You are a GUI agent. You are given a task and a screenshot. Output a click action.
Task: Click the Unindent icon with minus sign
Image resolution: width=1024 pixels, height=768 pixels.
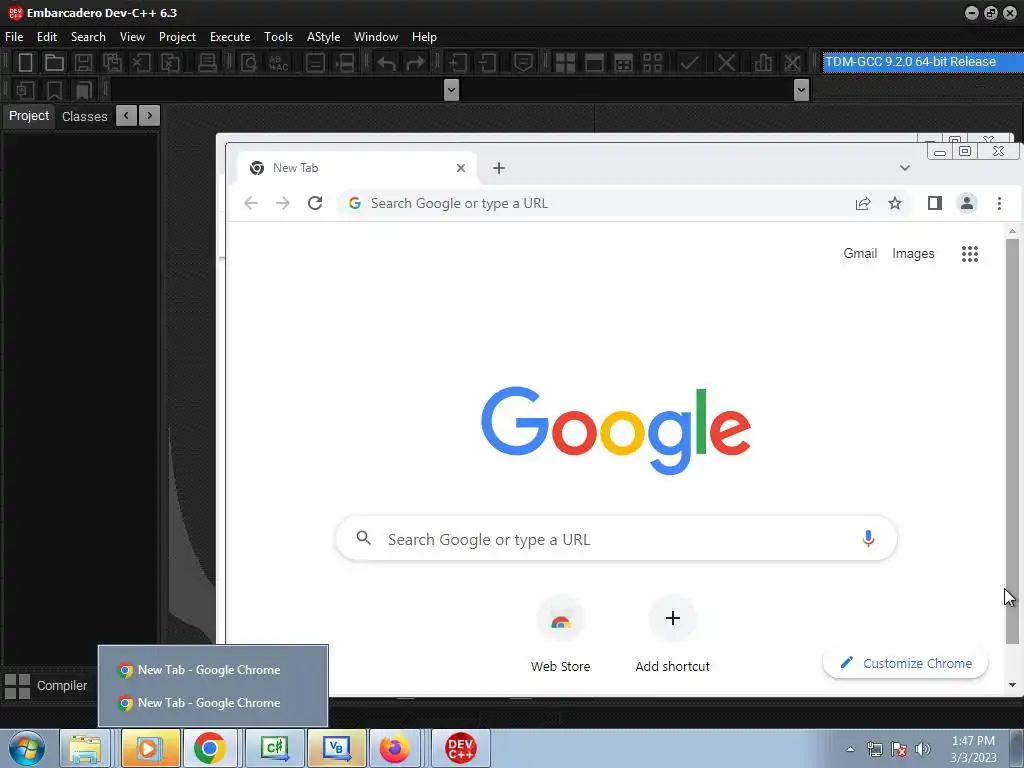click(487, 63)
